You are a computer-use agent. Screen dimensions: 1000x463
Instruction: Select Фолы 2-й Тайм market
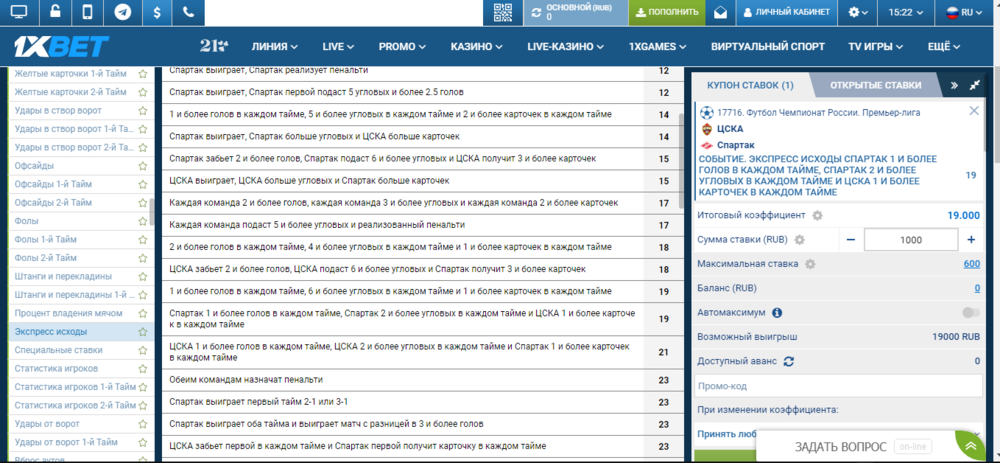point(45,258)
